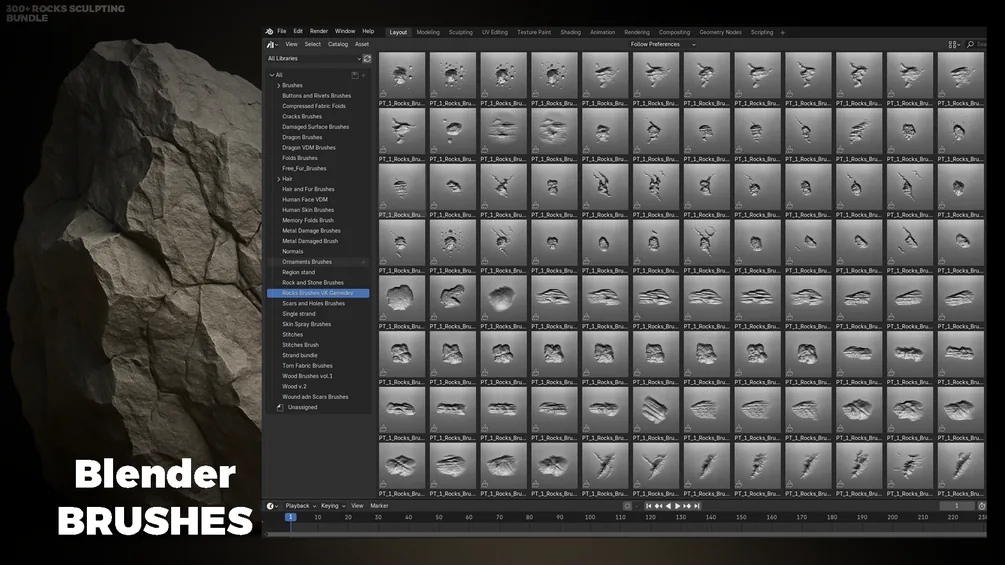The width and height of the screenshot is (1005, 565).
Task: Open the Window menu
Action: (345, 31)
